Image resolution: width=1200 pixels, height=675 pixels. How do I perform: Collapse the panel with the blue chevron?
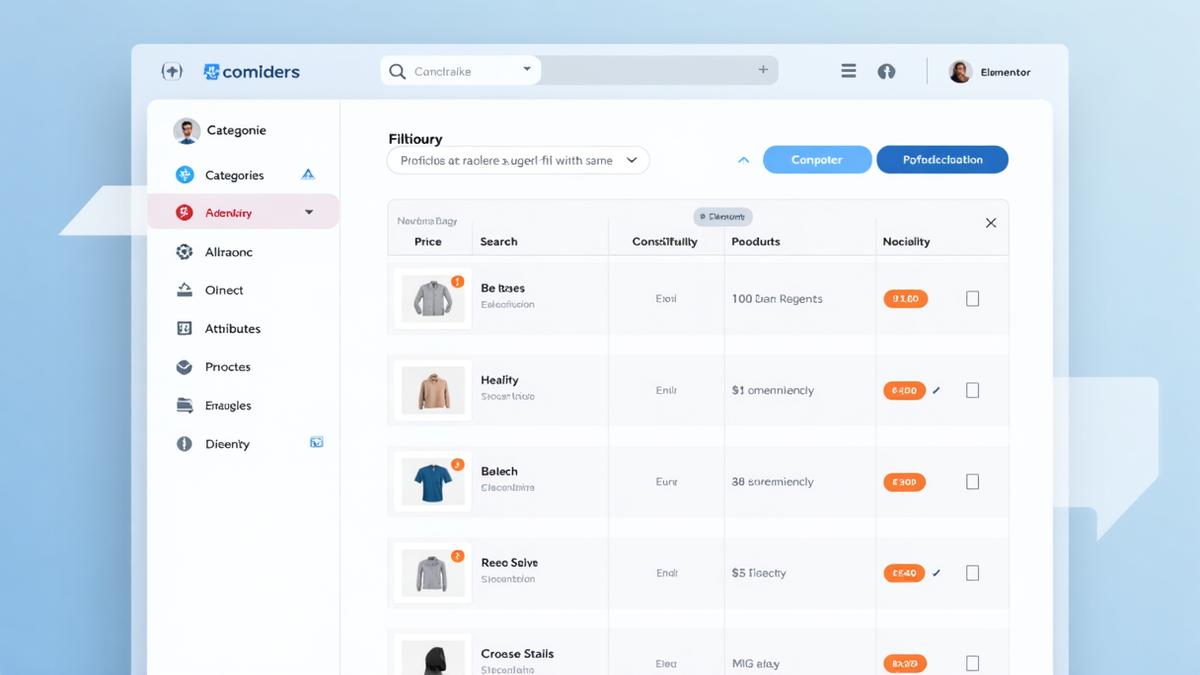pos(743,160)
